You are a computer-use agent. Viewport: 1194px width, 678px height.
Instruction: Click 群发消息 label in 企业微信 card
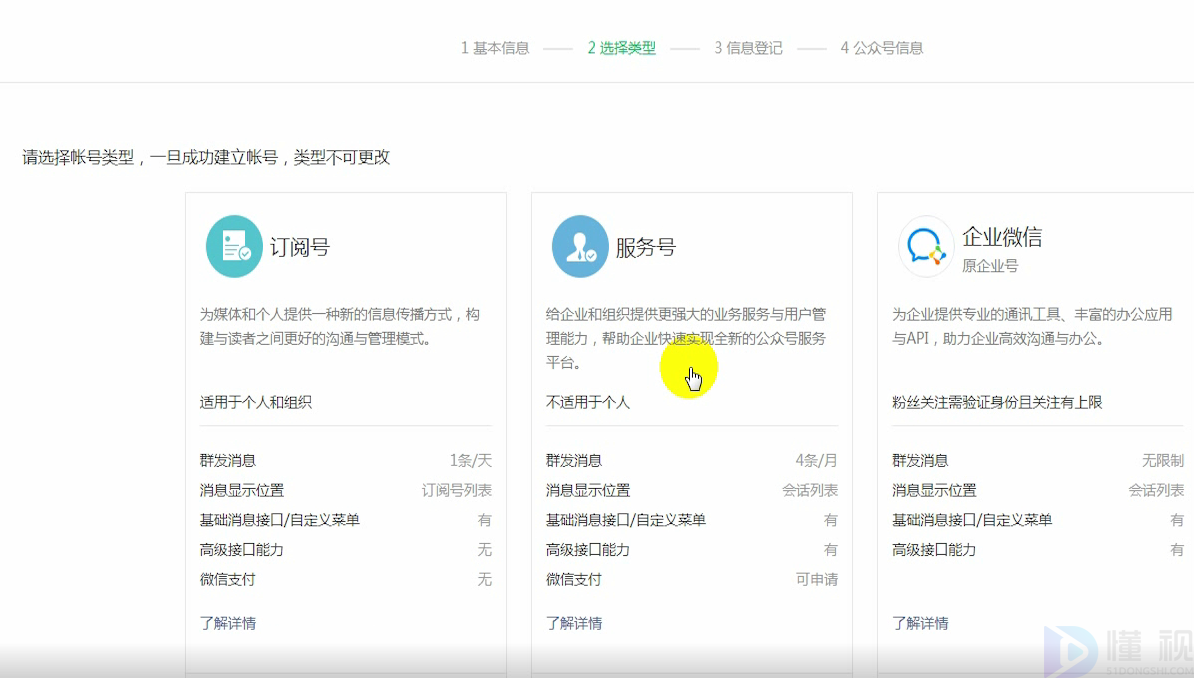point(920,460)
